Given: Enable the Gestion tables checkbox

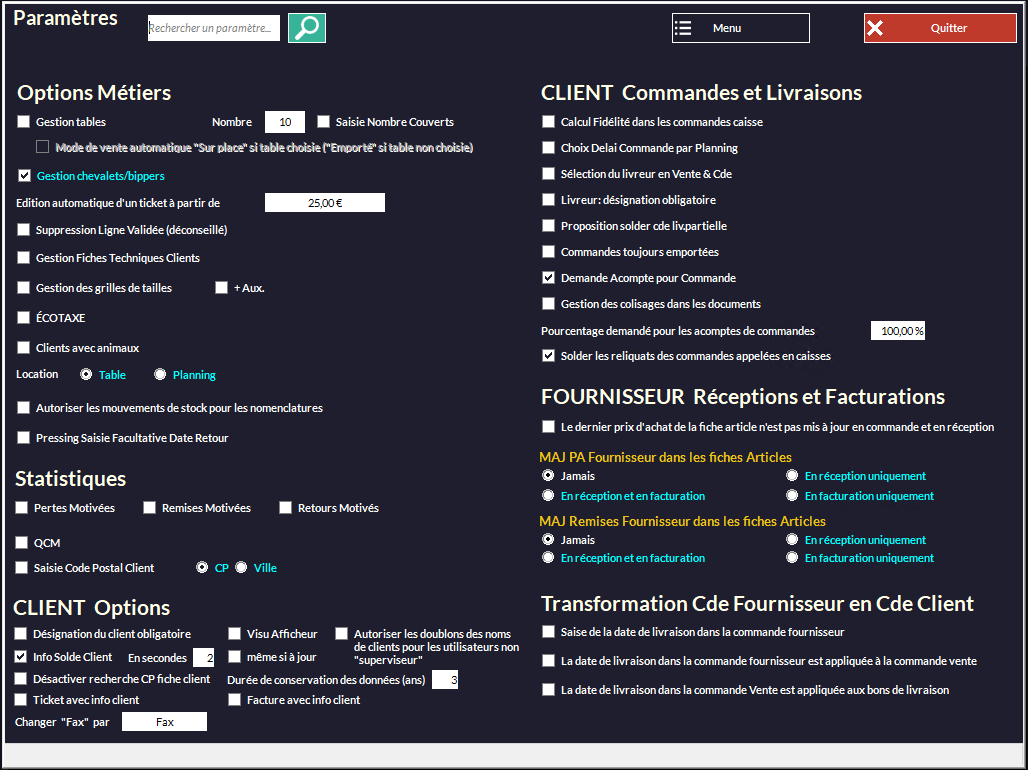Looking at the screenshot, I should pyautogui.click(x=24, y=122).
